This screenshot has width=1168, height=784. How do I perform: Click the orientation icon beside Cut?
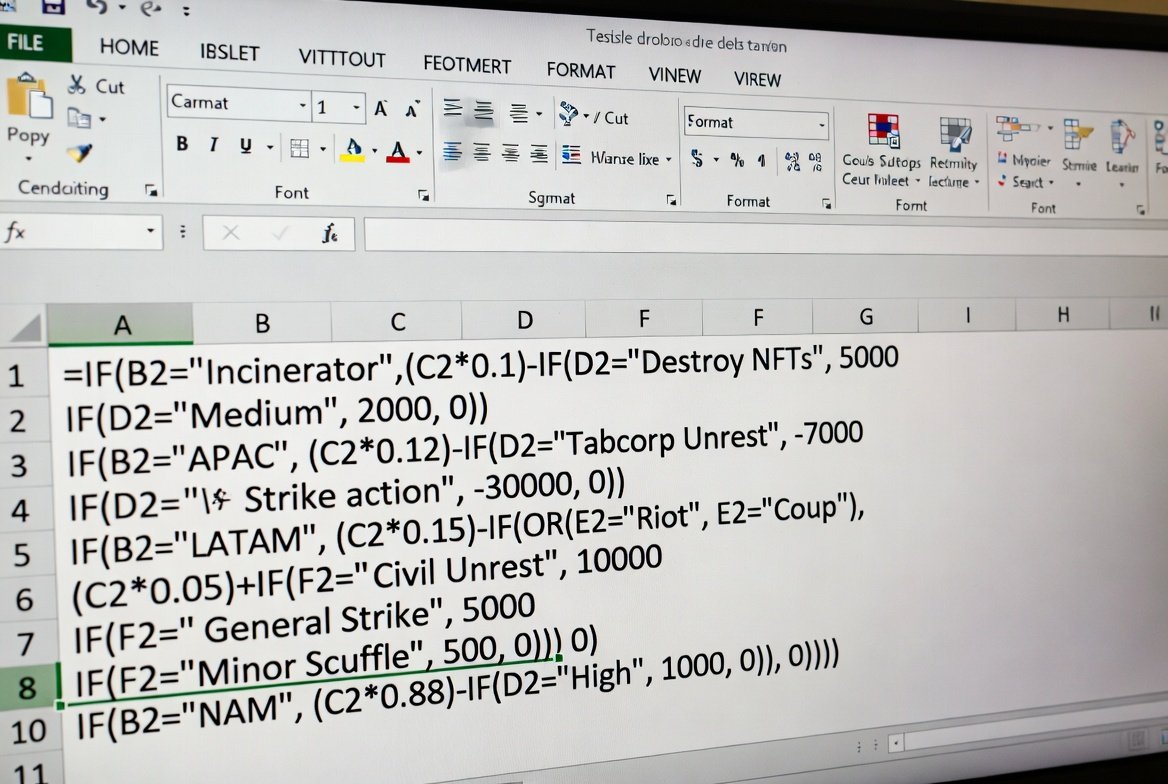pyautogui.click(x=568, y=114)
